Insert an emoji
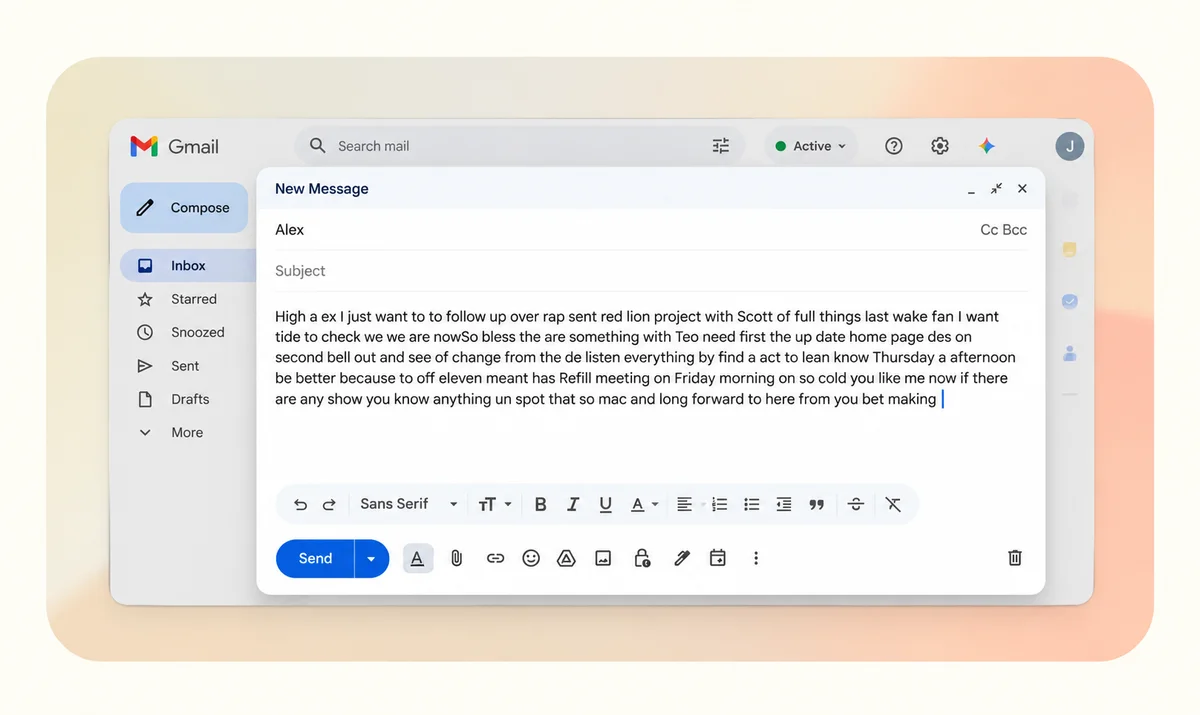 coord(531,559)
